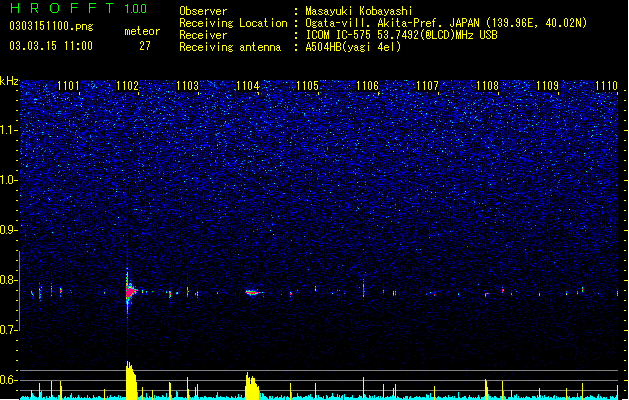Click the meteor count value 27
The width and height of the screenshot is (629, 400).
point(145,46)
